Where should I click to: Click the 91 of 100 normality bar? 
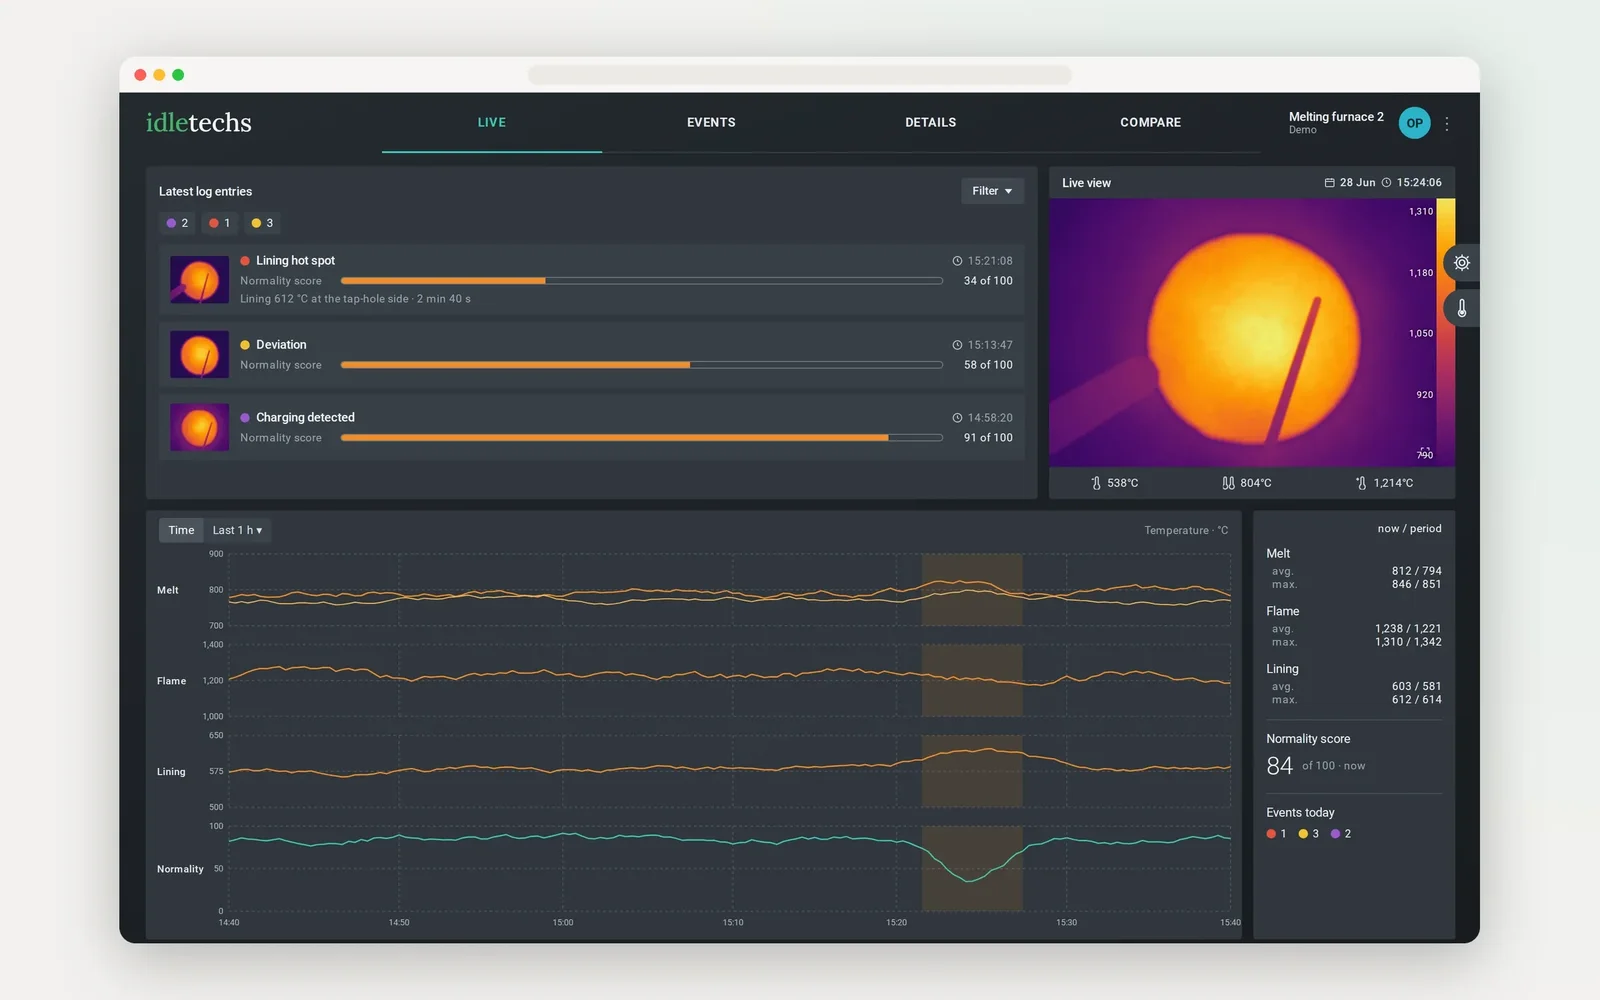[x=642, y=438]
